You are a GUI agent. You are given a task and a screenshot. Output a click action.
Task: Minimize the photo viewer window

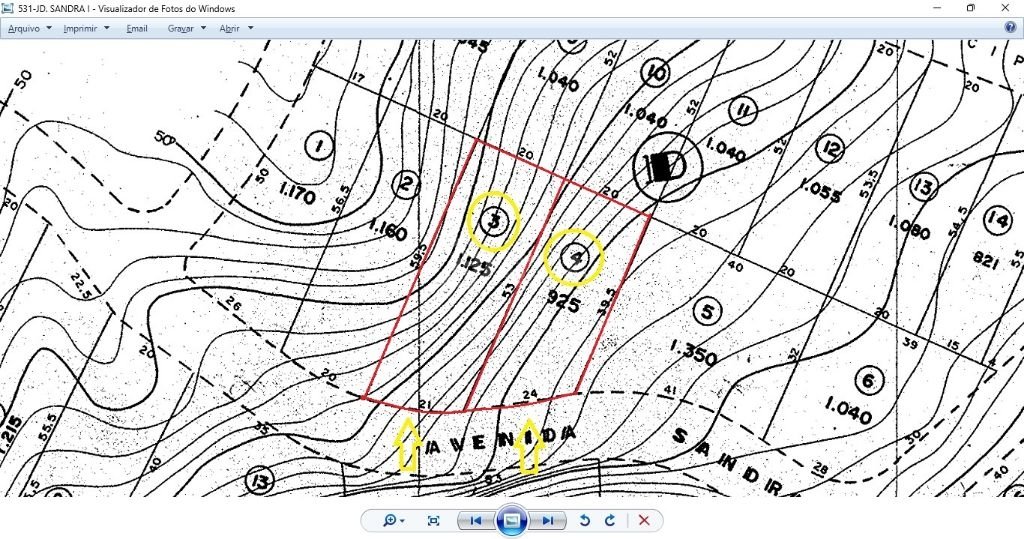pos(936,8)
